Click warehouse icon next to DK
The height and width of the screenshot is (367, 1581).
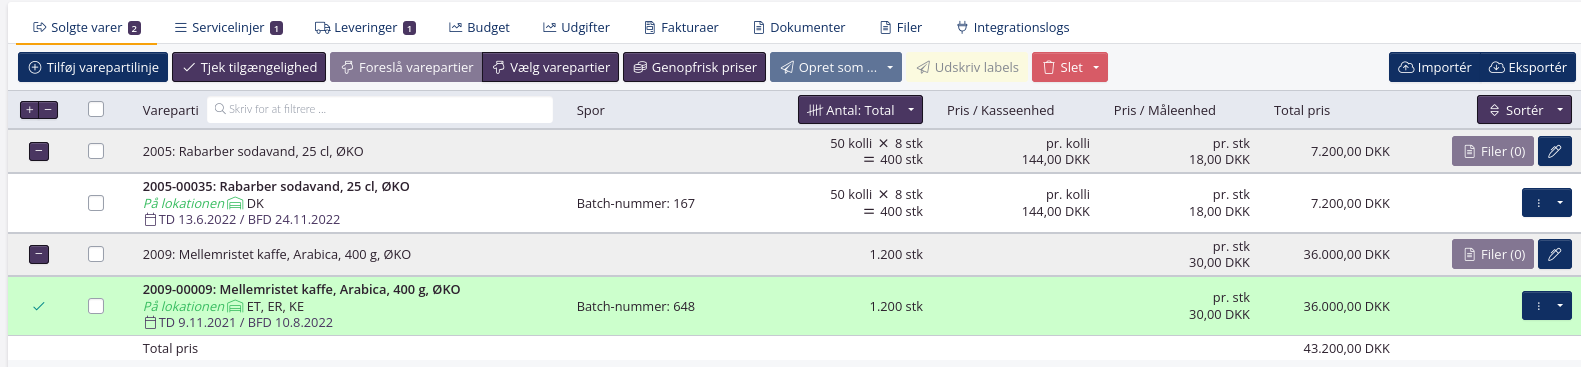[x=235, y=203]
